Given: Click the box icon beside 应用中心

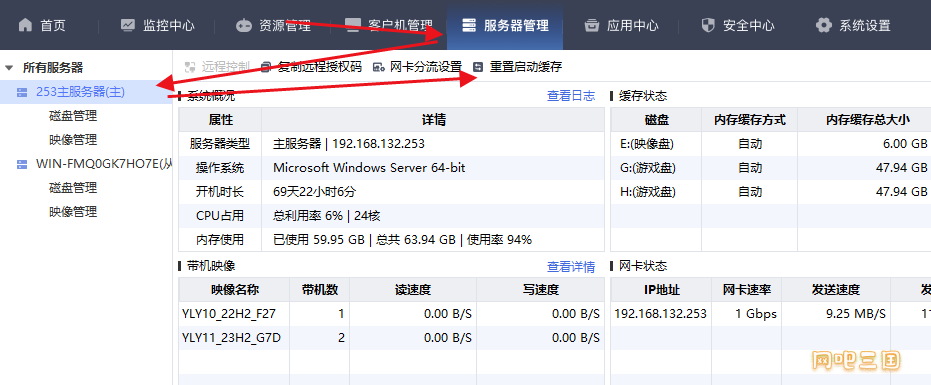Looking at the screenshot, I should click(x=592, y=25).
